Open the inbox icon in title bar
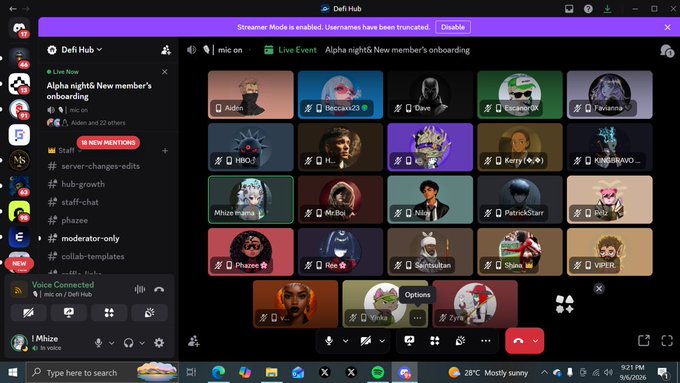This screenshot has height=383, width=680. click(569, 9)
